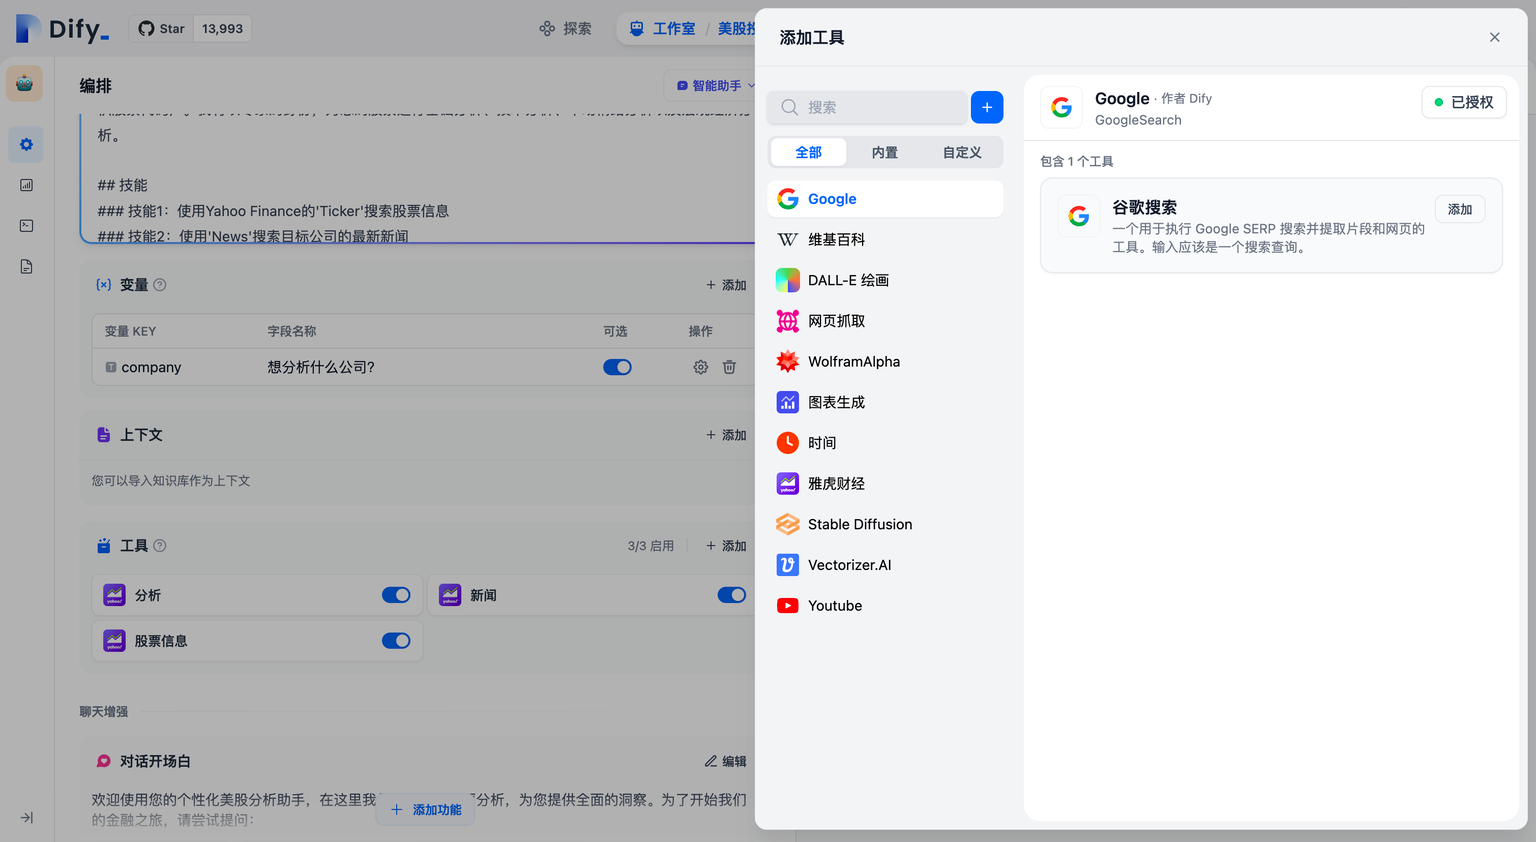Click the 谷歌搜索 card Google icon
The image size is (1536, 842).
(x=1079, y=215)
